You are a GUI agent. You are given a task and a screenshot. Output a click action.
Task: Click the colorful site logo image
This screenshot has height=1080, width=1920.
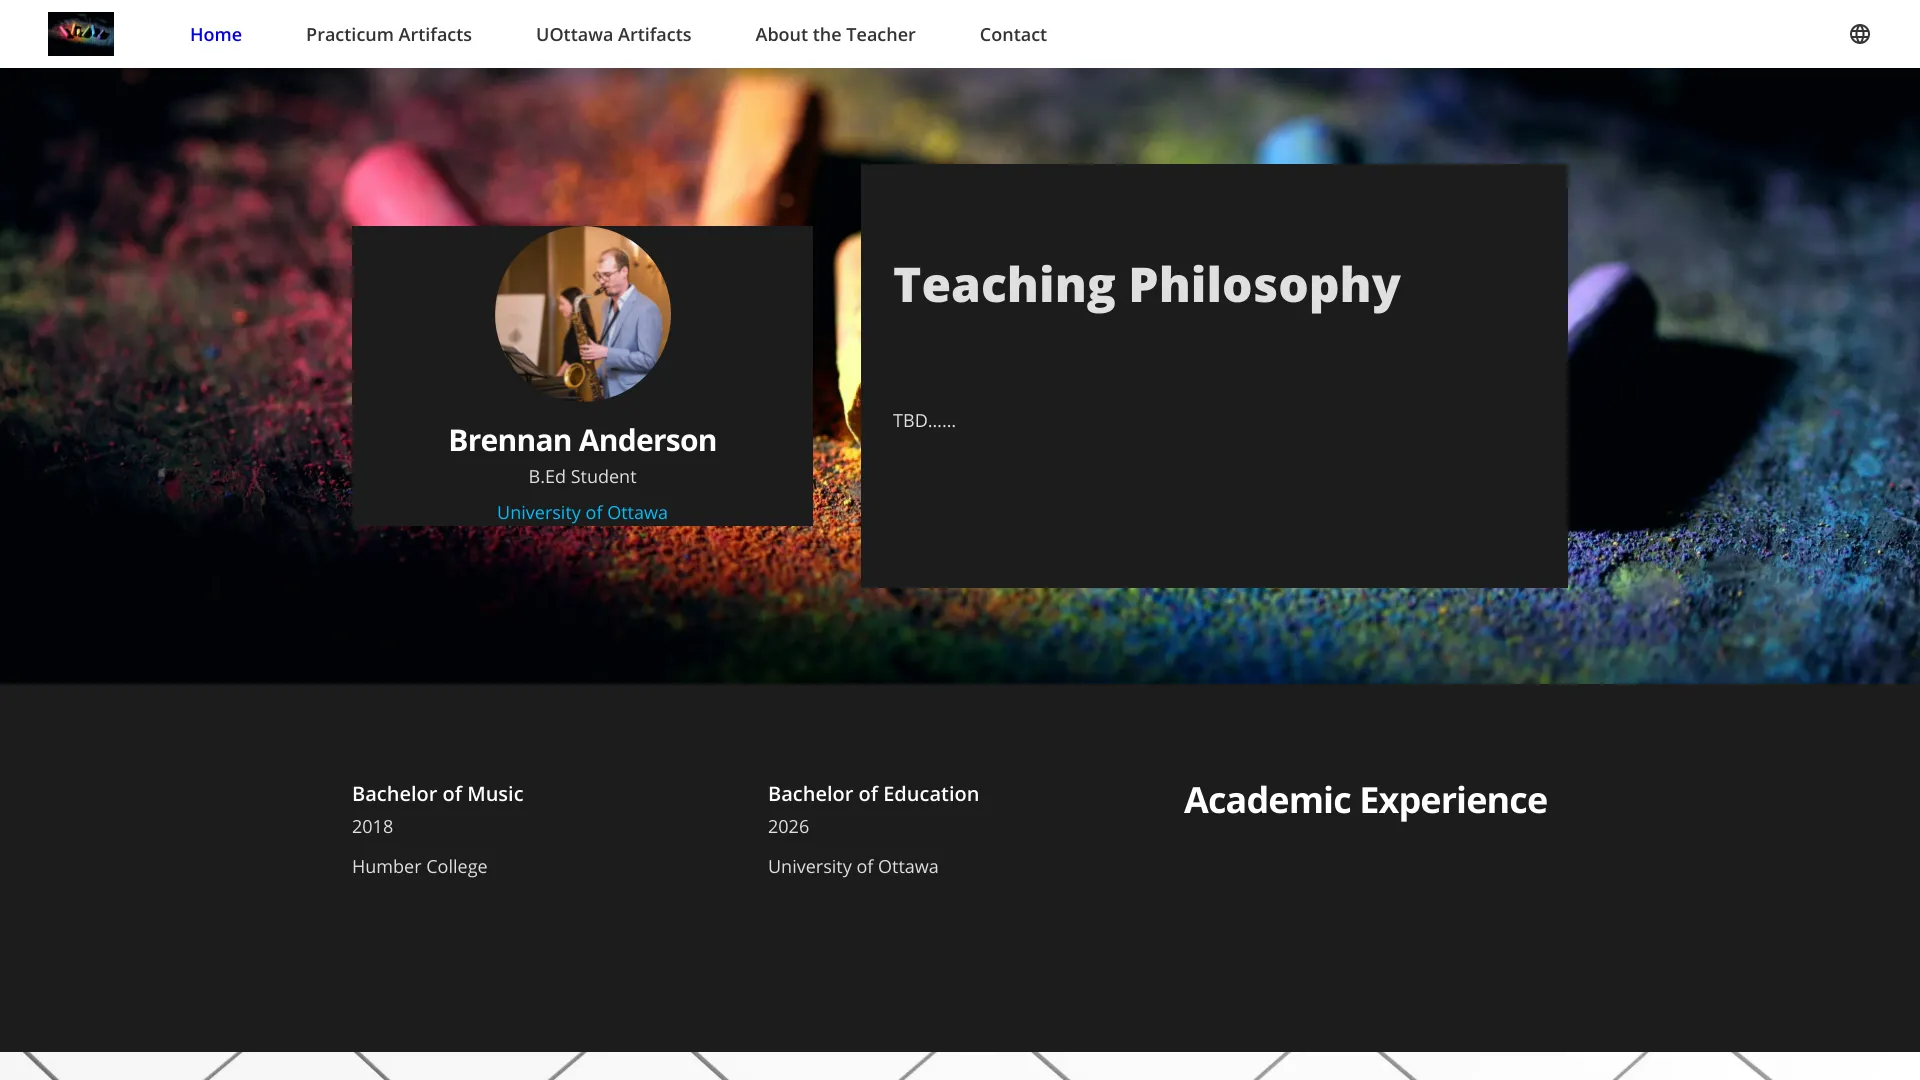click(80, 34)
